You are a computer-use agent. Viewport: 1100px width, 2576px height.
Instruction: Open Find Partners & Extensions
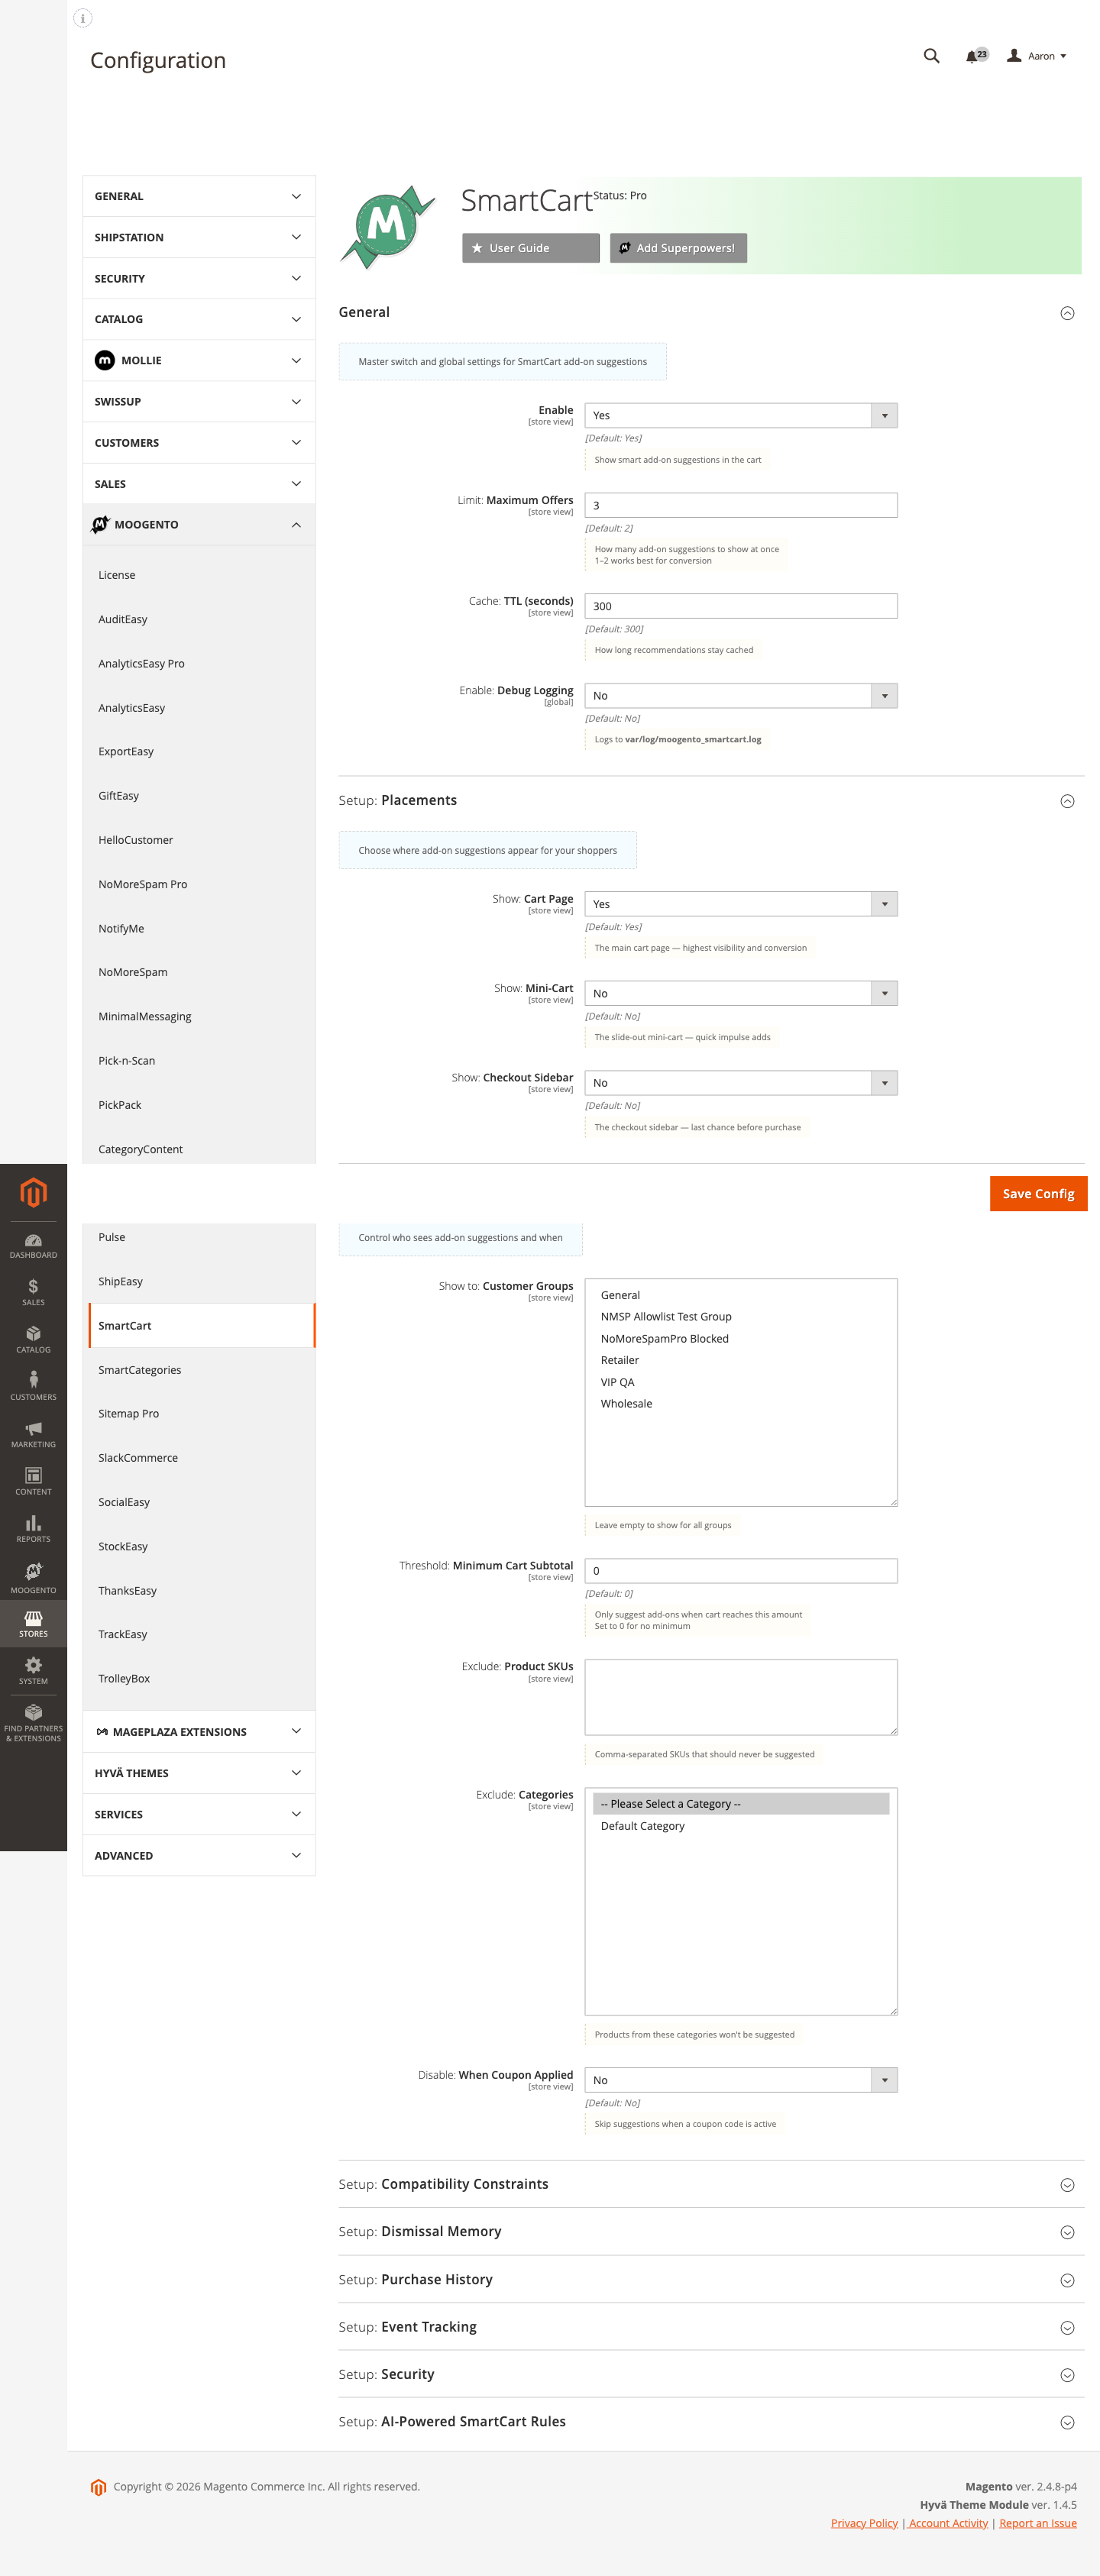click(x=33, y=1723)
